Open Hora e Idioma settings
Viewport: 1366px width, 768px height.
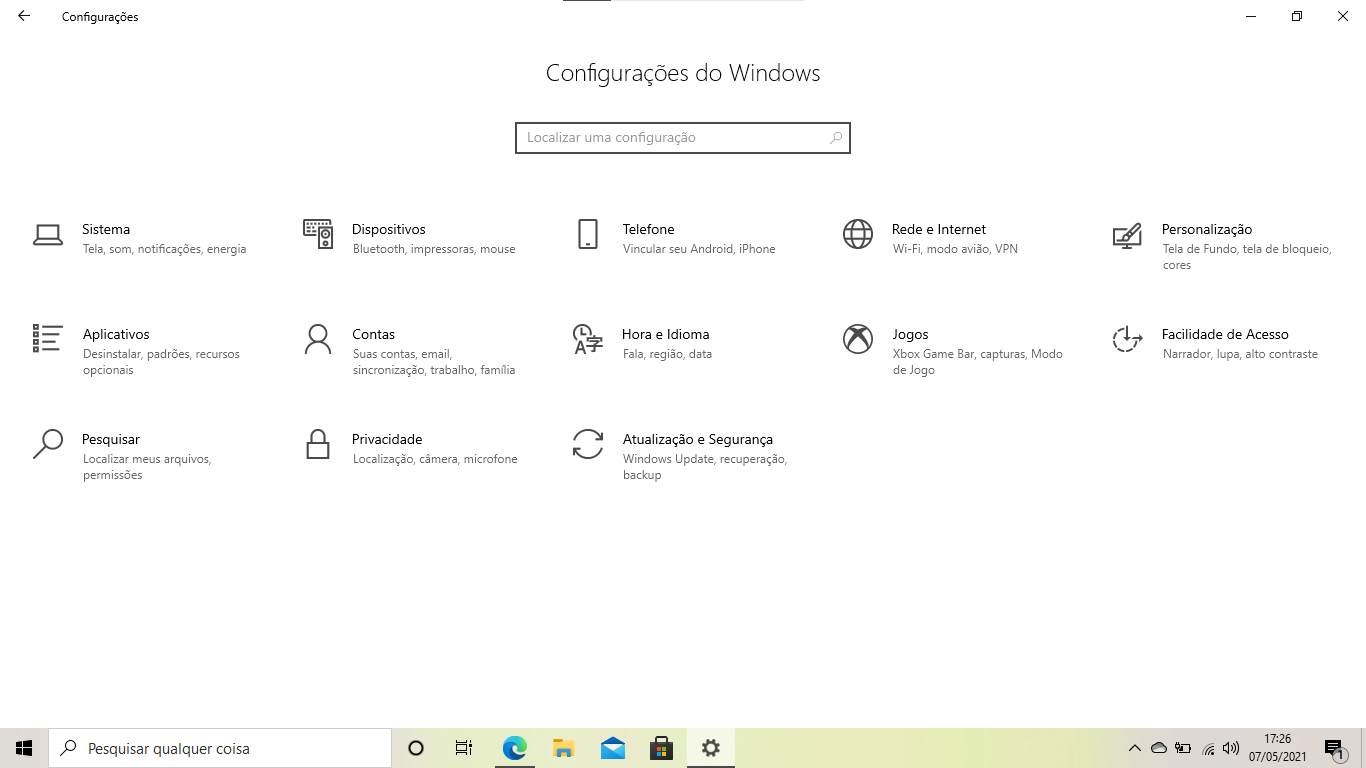coord(666,343)
